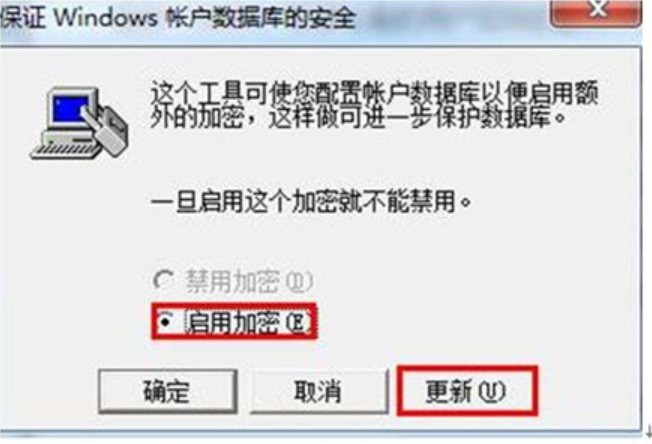Confirm with the 确定 button
This screenshot has height=444, width=652.
(x=168, y=391)
